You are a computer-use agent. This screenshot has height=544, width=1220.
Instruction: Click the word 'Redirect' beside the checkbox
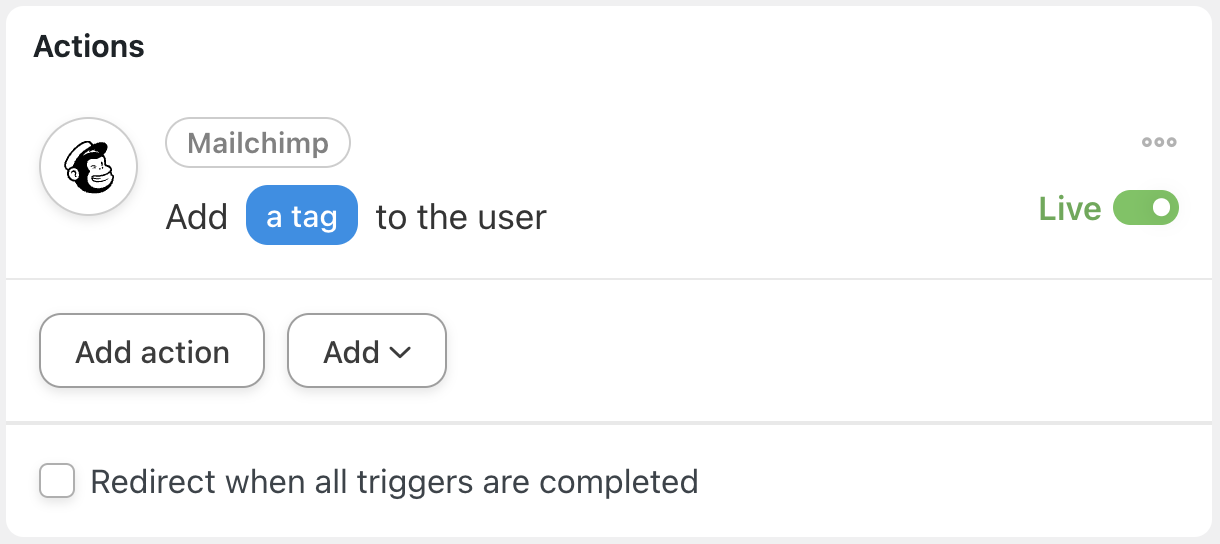pos(153,482)
